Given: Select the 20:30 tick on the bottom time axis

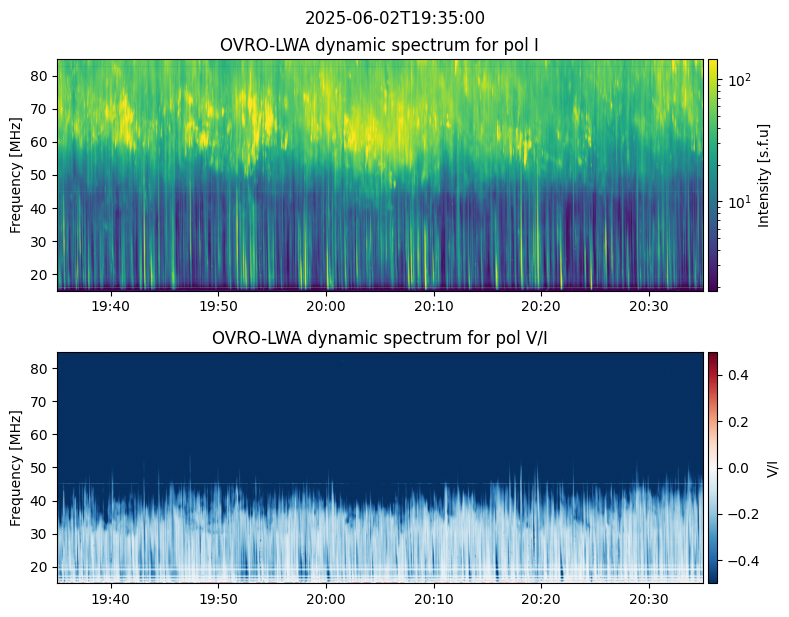Looking at the screenshot, I should 649,598.
